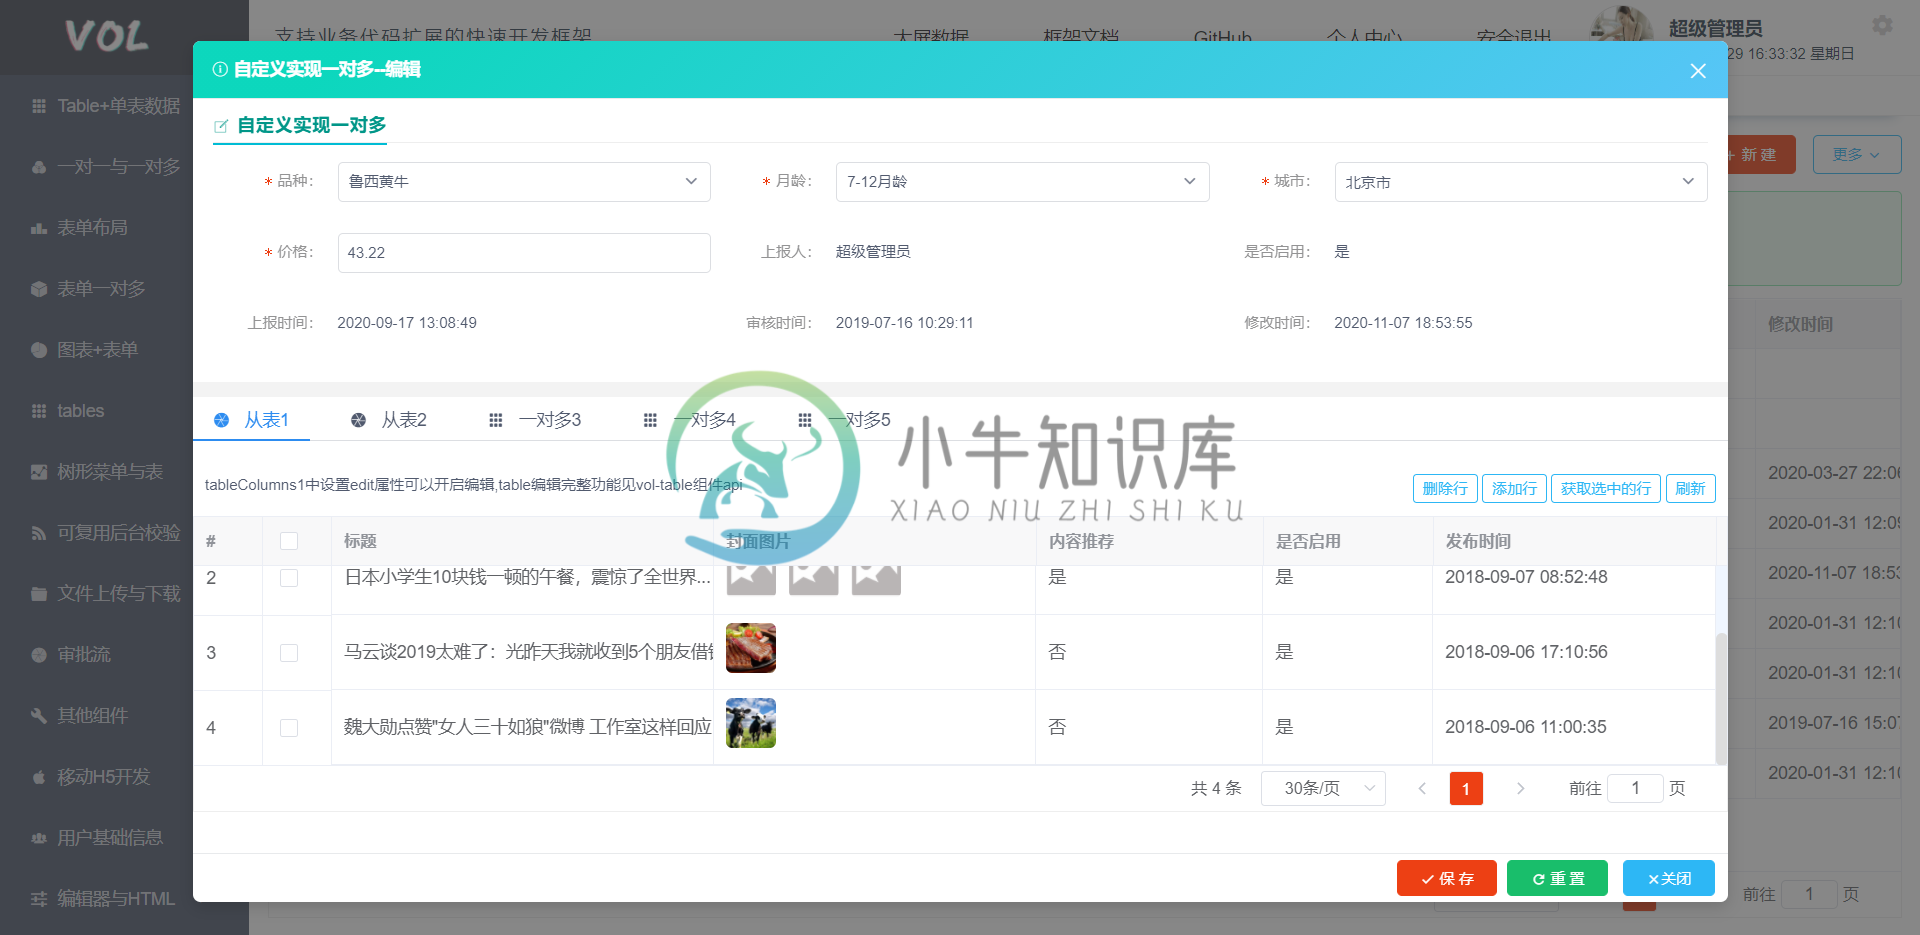
Task: Open the 月龄 dropdown showing 7-12月龄
Action: pyautogui.click(x=1022, y=182)
